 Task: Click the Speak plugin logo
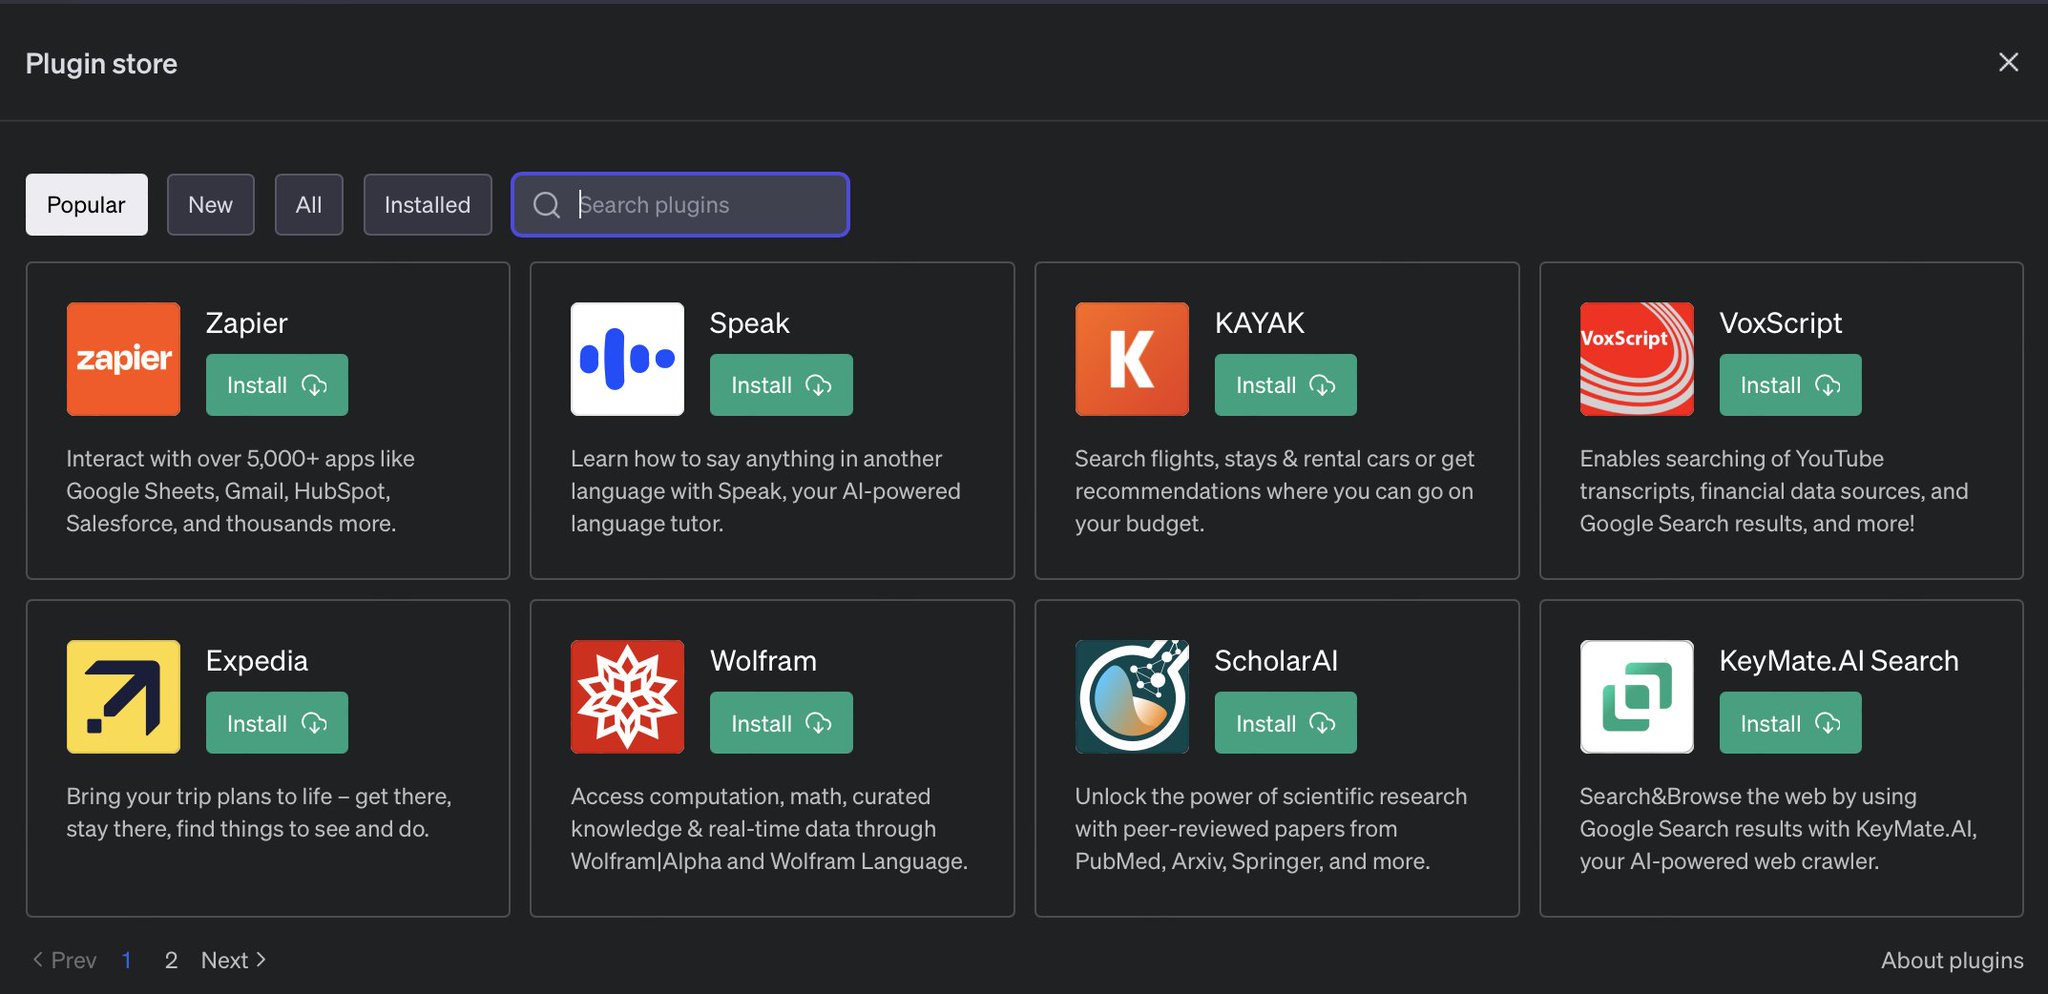[x=627, y=359]
